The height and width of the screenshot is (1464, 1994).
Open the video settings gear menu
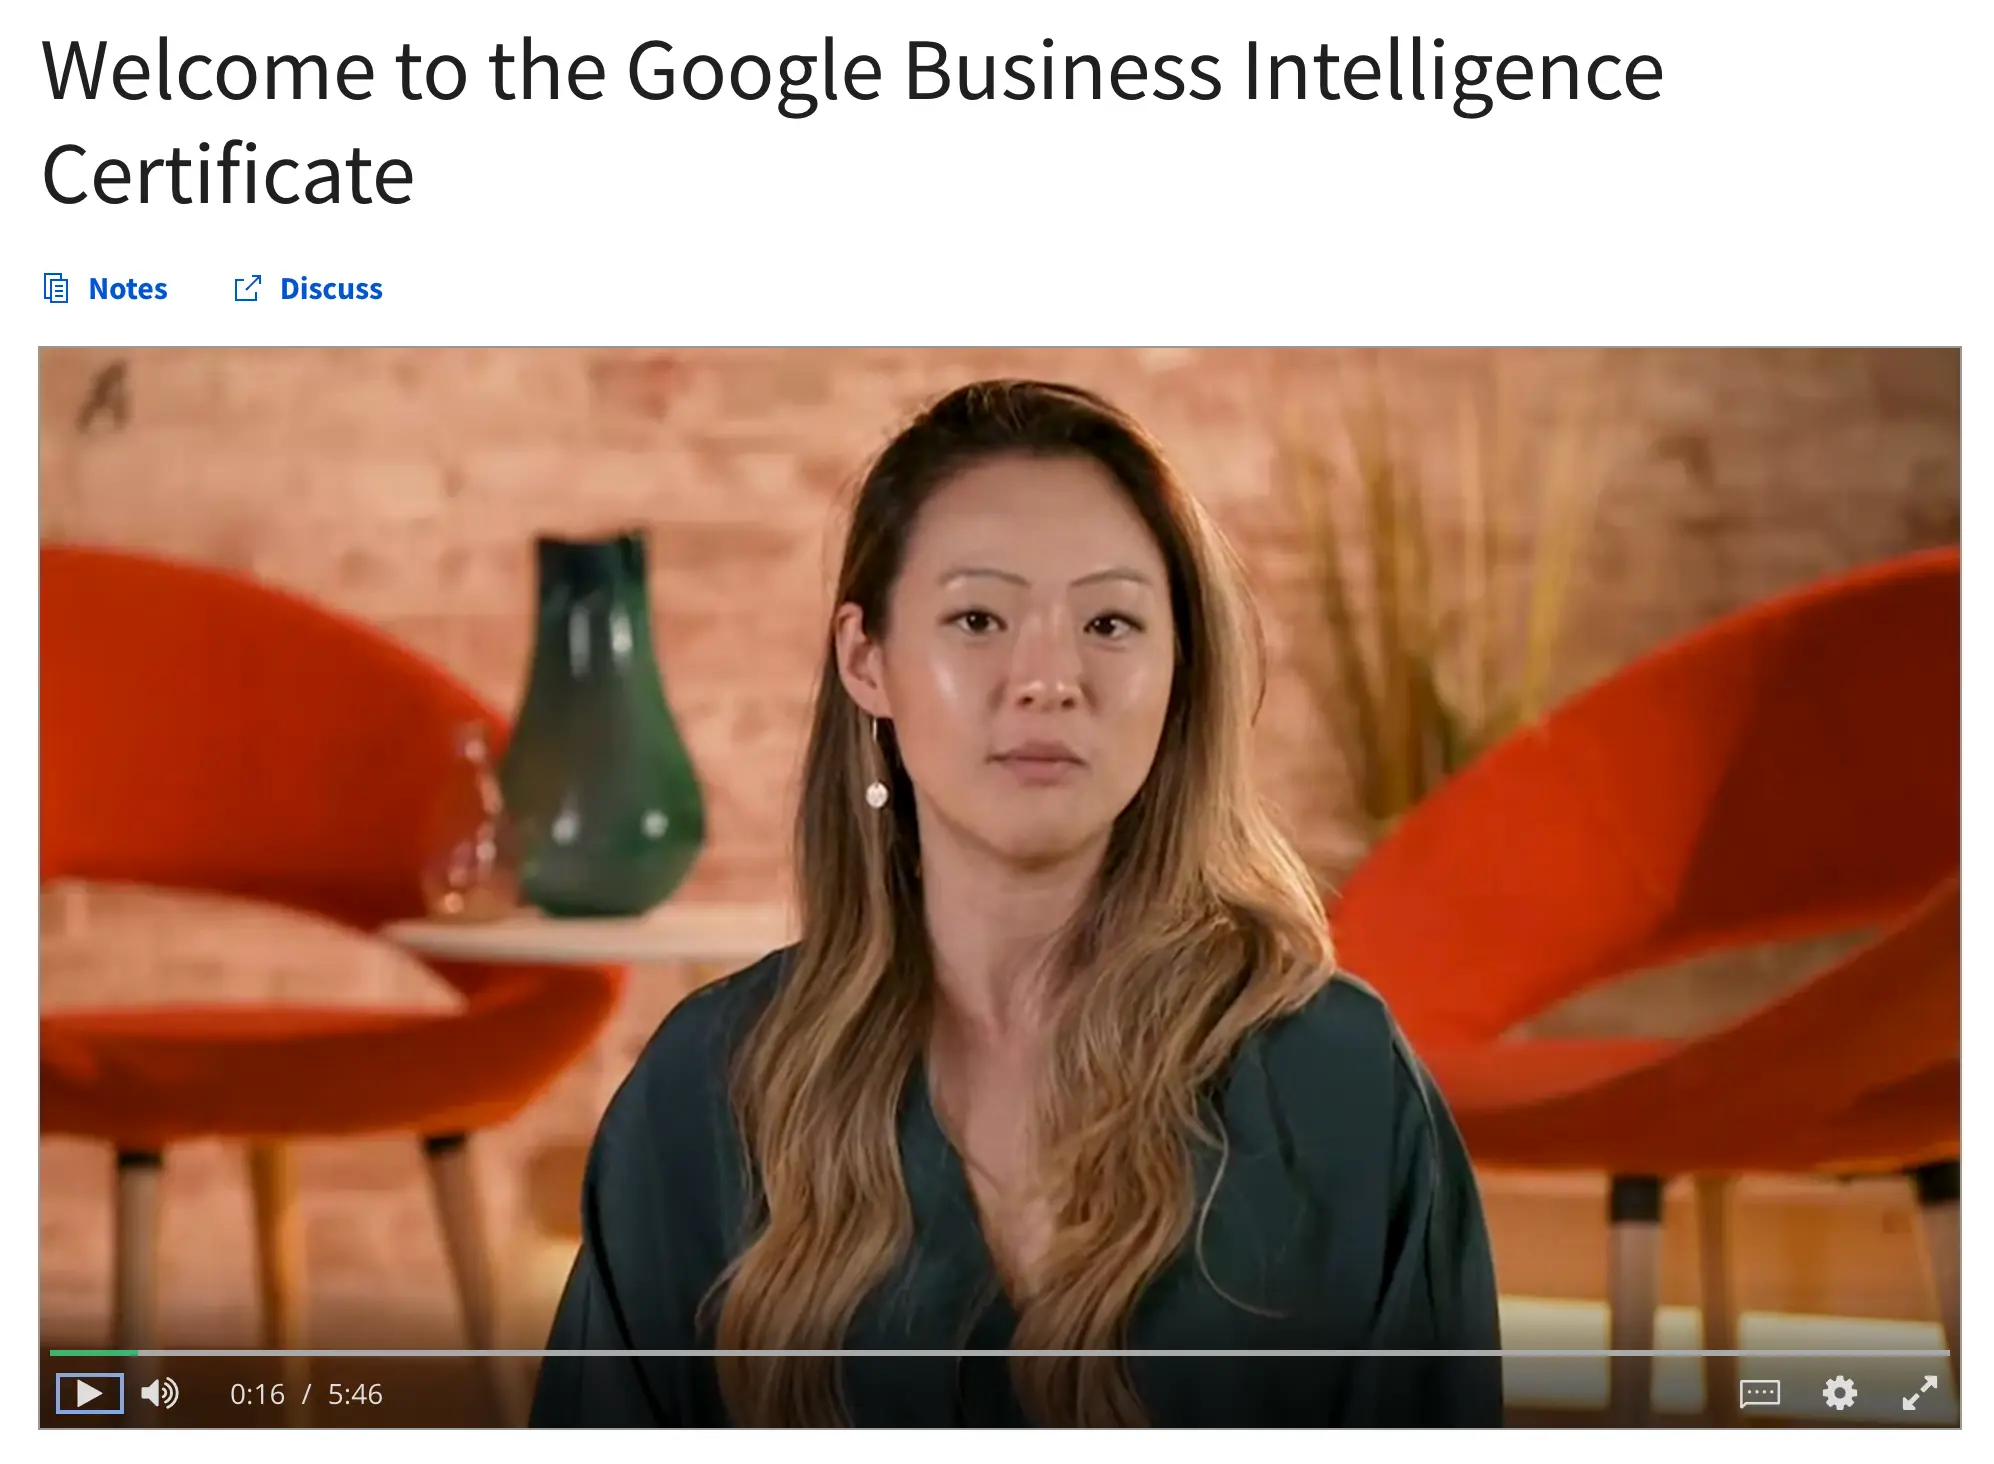tap(1839, 1393)
